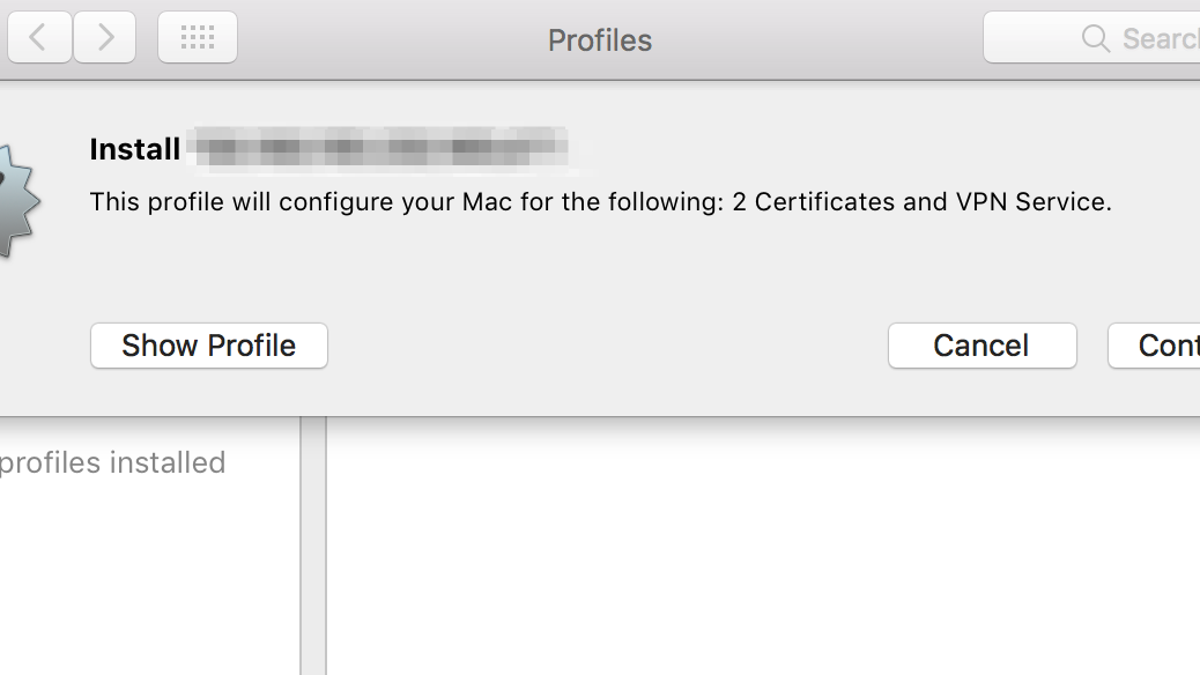Image resolution: width=1200 pixels, height=675 pixels.
Task: Click the '2 Certificates and VPN Service' text
Action: (x=921, y=203)
